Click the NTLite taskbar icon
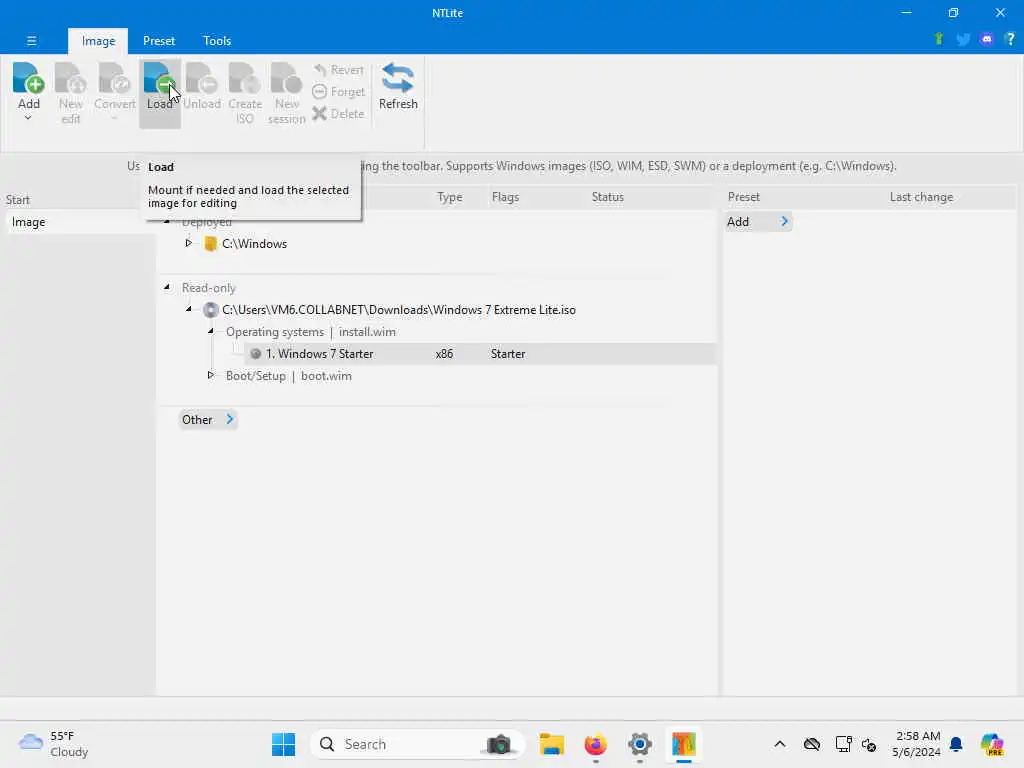Screen dimensions: 1024x768 click(x=684, y=744)
